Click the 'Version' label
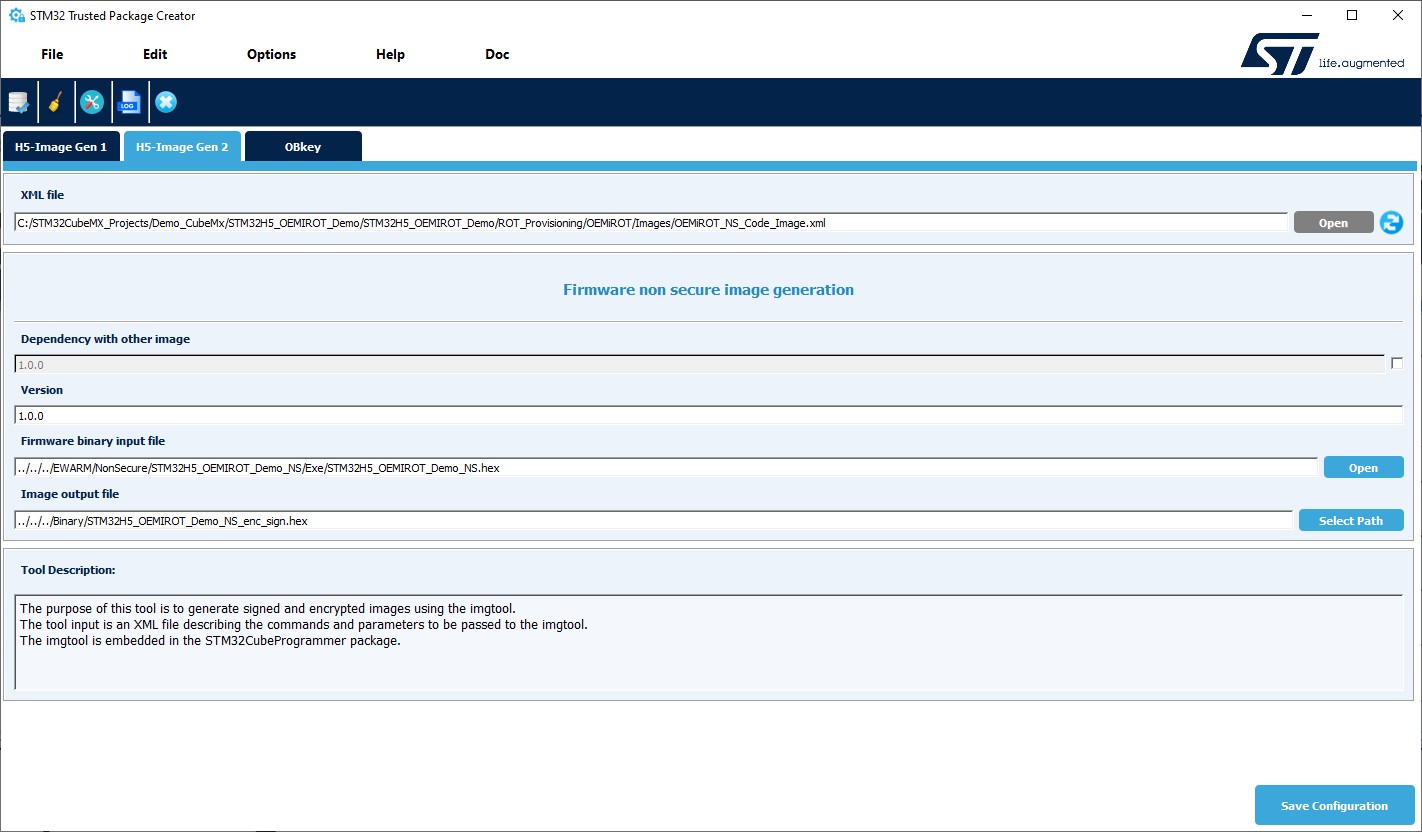1422x832 pixels. click(x=42, y=390)
